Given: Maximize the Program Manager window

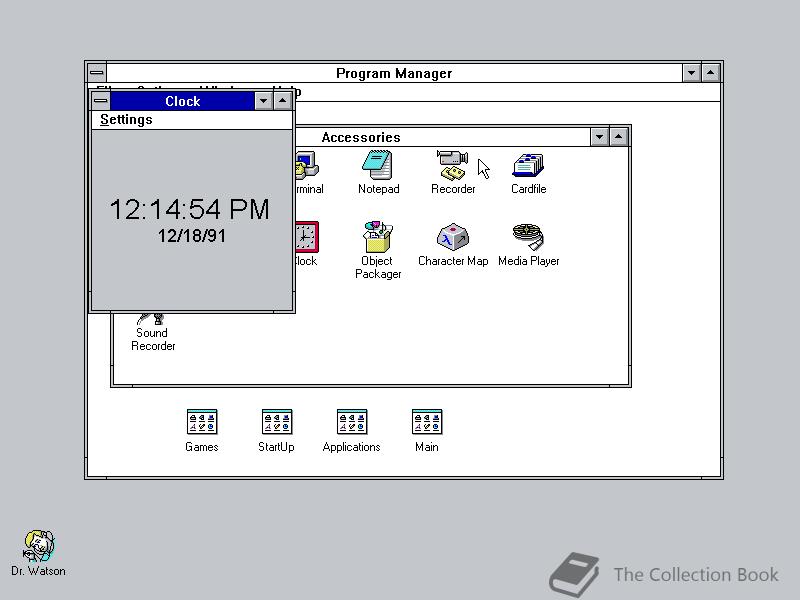Looking at the screenshot, I should coord(710,73).
